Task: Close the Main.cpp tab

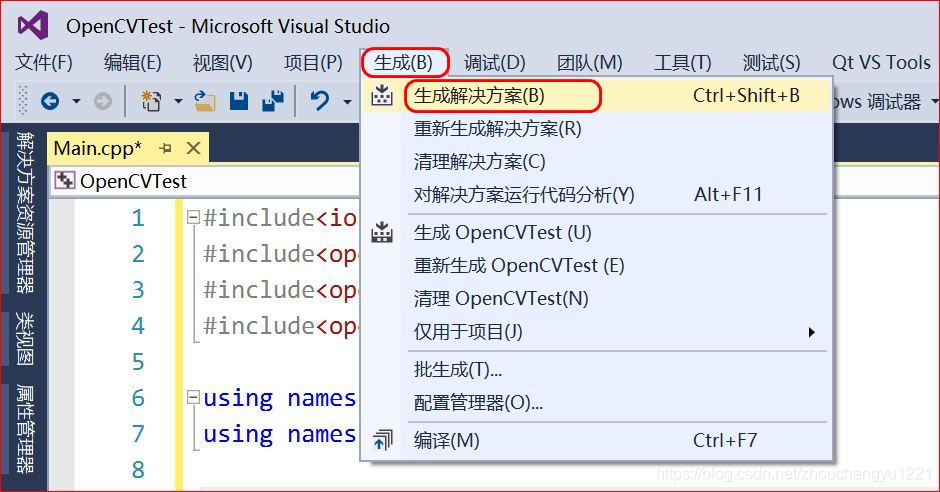Action: tap(193, 148)
